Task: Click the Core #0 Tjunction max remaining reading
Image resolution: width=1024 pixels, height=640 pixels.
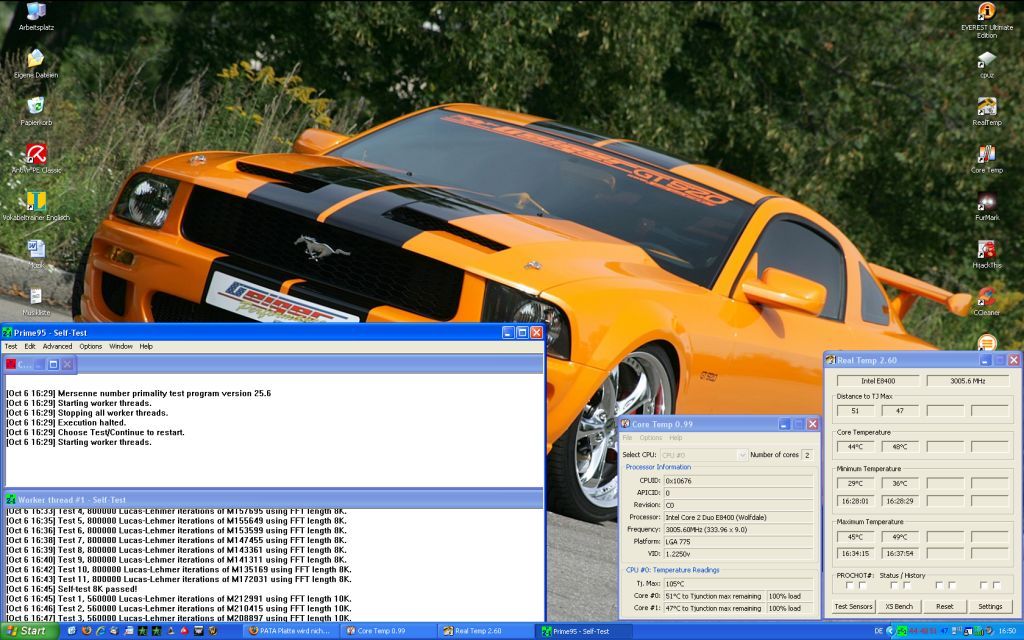Action: click(x=714, y=596)
